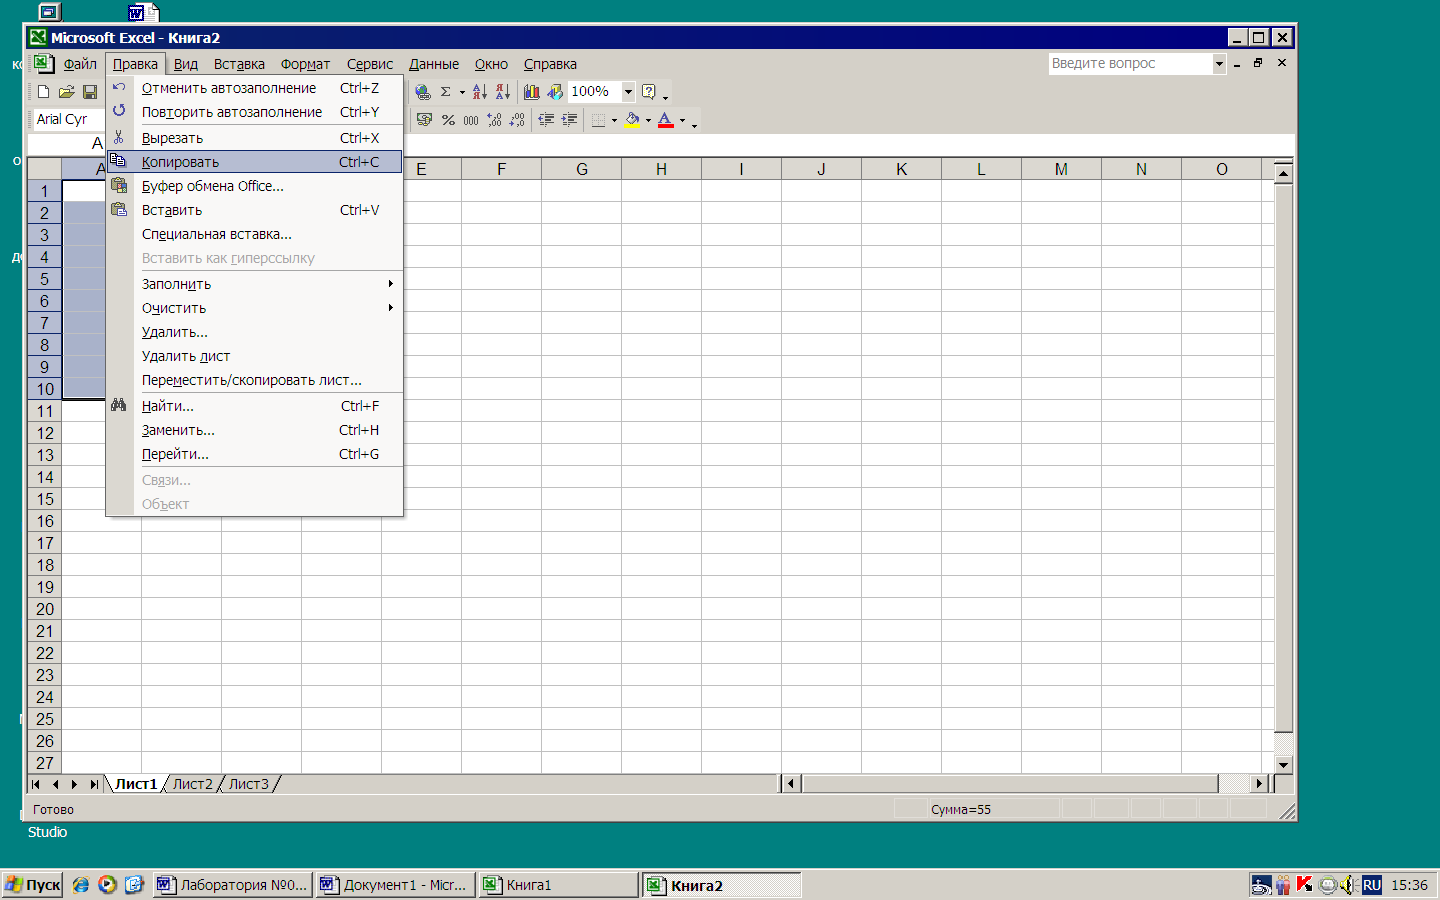The height and width of the screenshot is (900, 1440).
Task: Click the Increase Indent icon
Action: coord(569,120)
